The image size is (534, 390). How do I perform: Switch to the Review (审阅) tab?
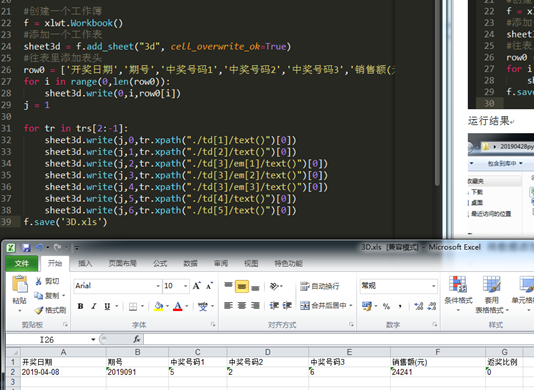[x=221, y=263]
